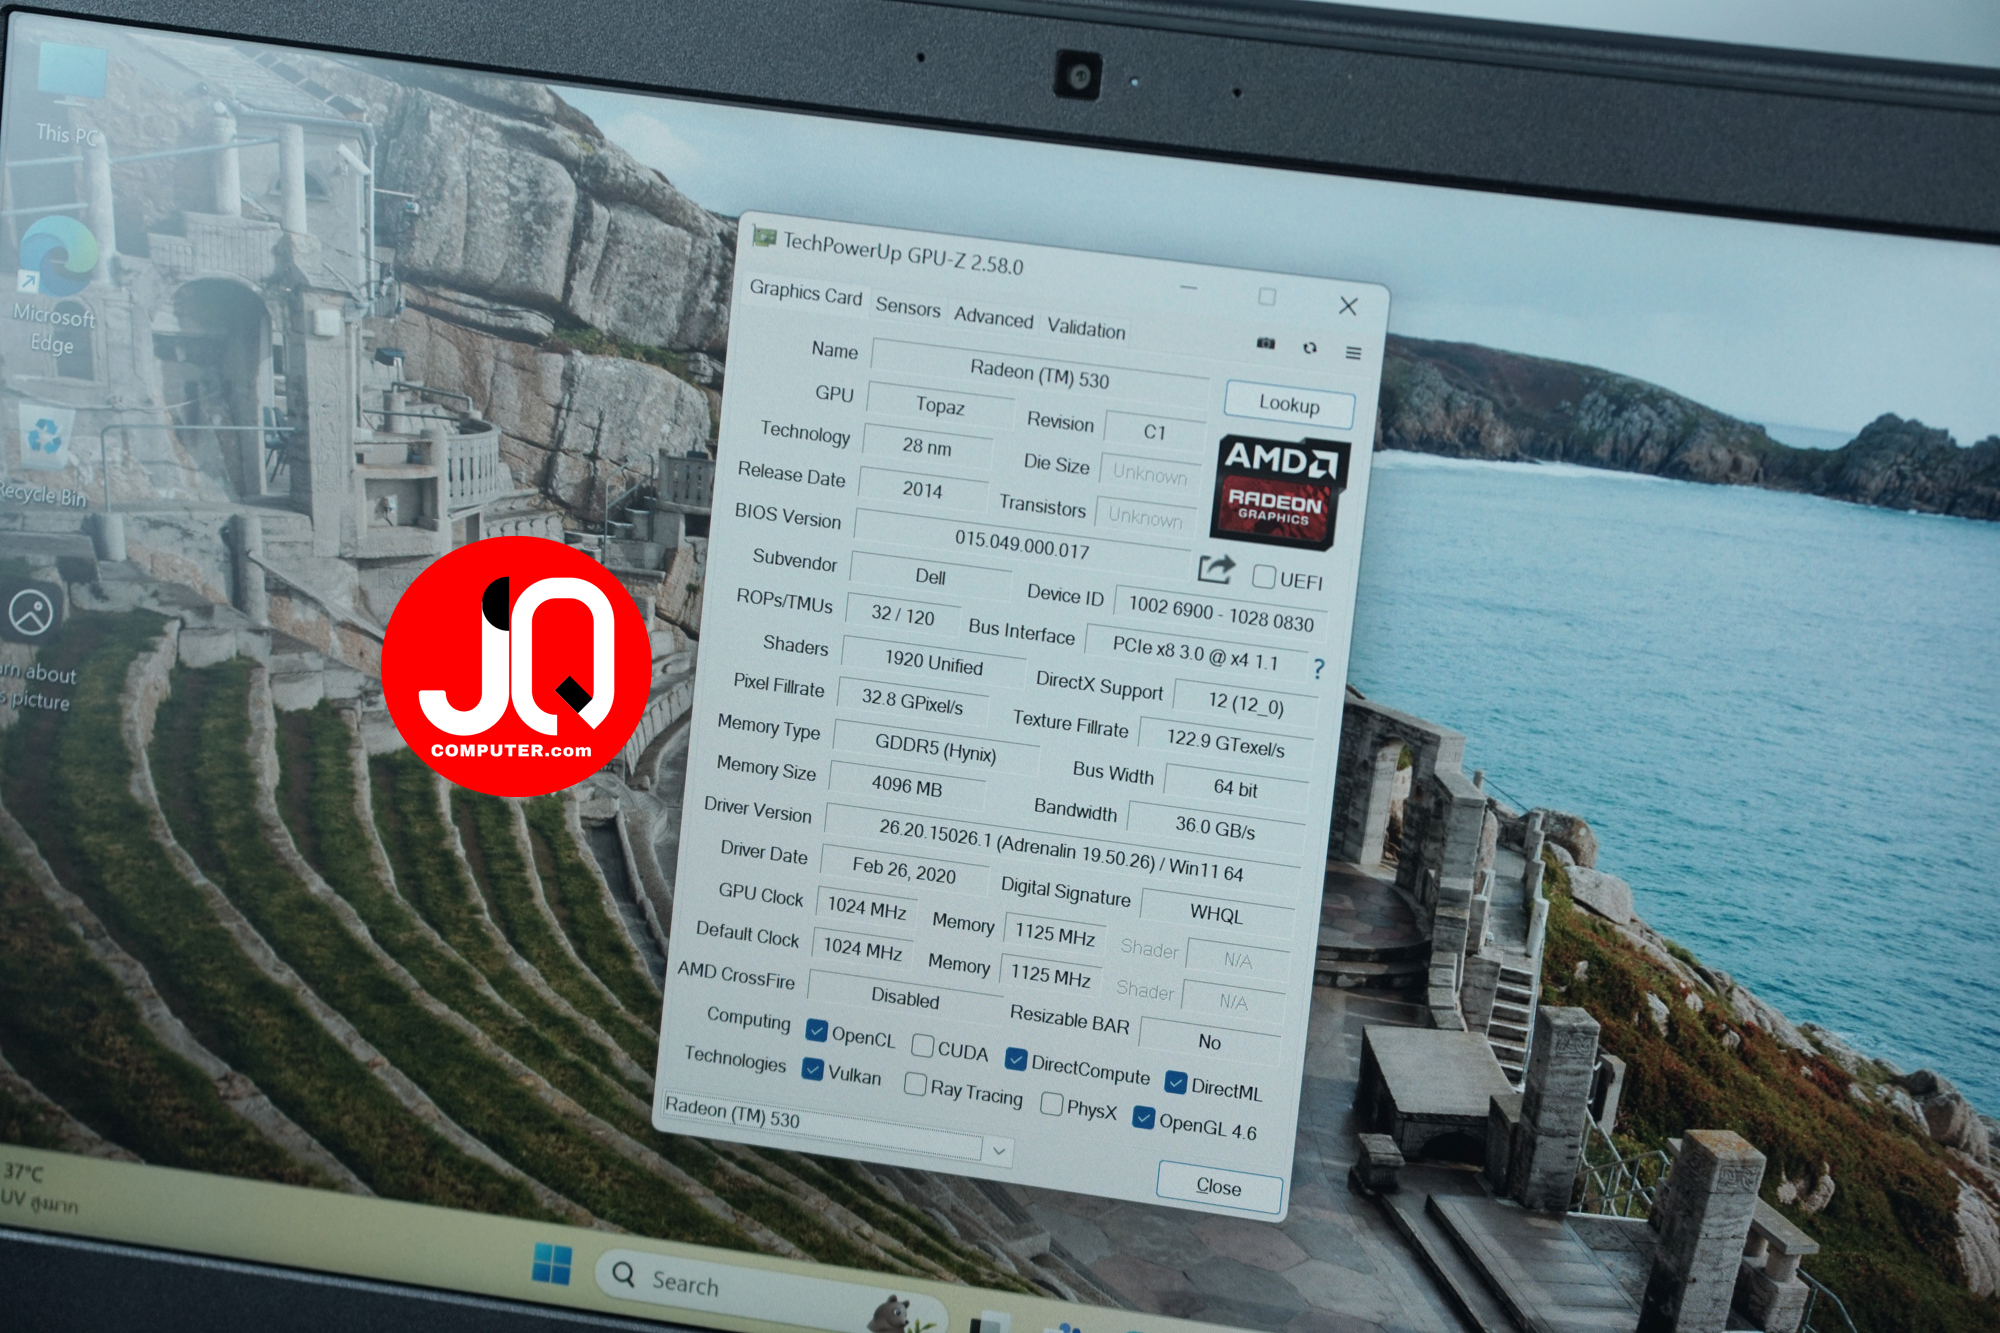
Task: Click the Lookup button
Action: coord(1289,404)
